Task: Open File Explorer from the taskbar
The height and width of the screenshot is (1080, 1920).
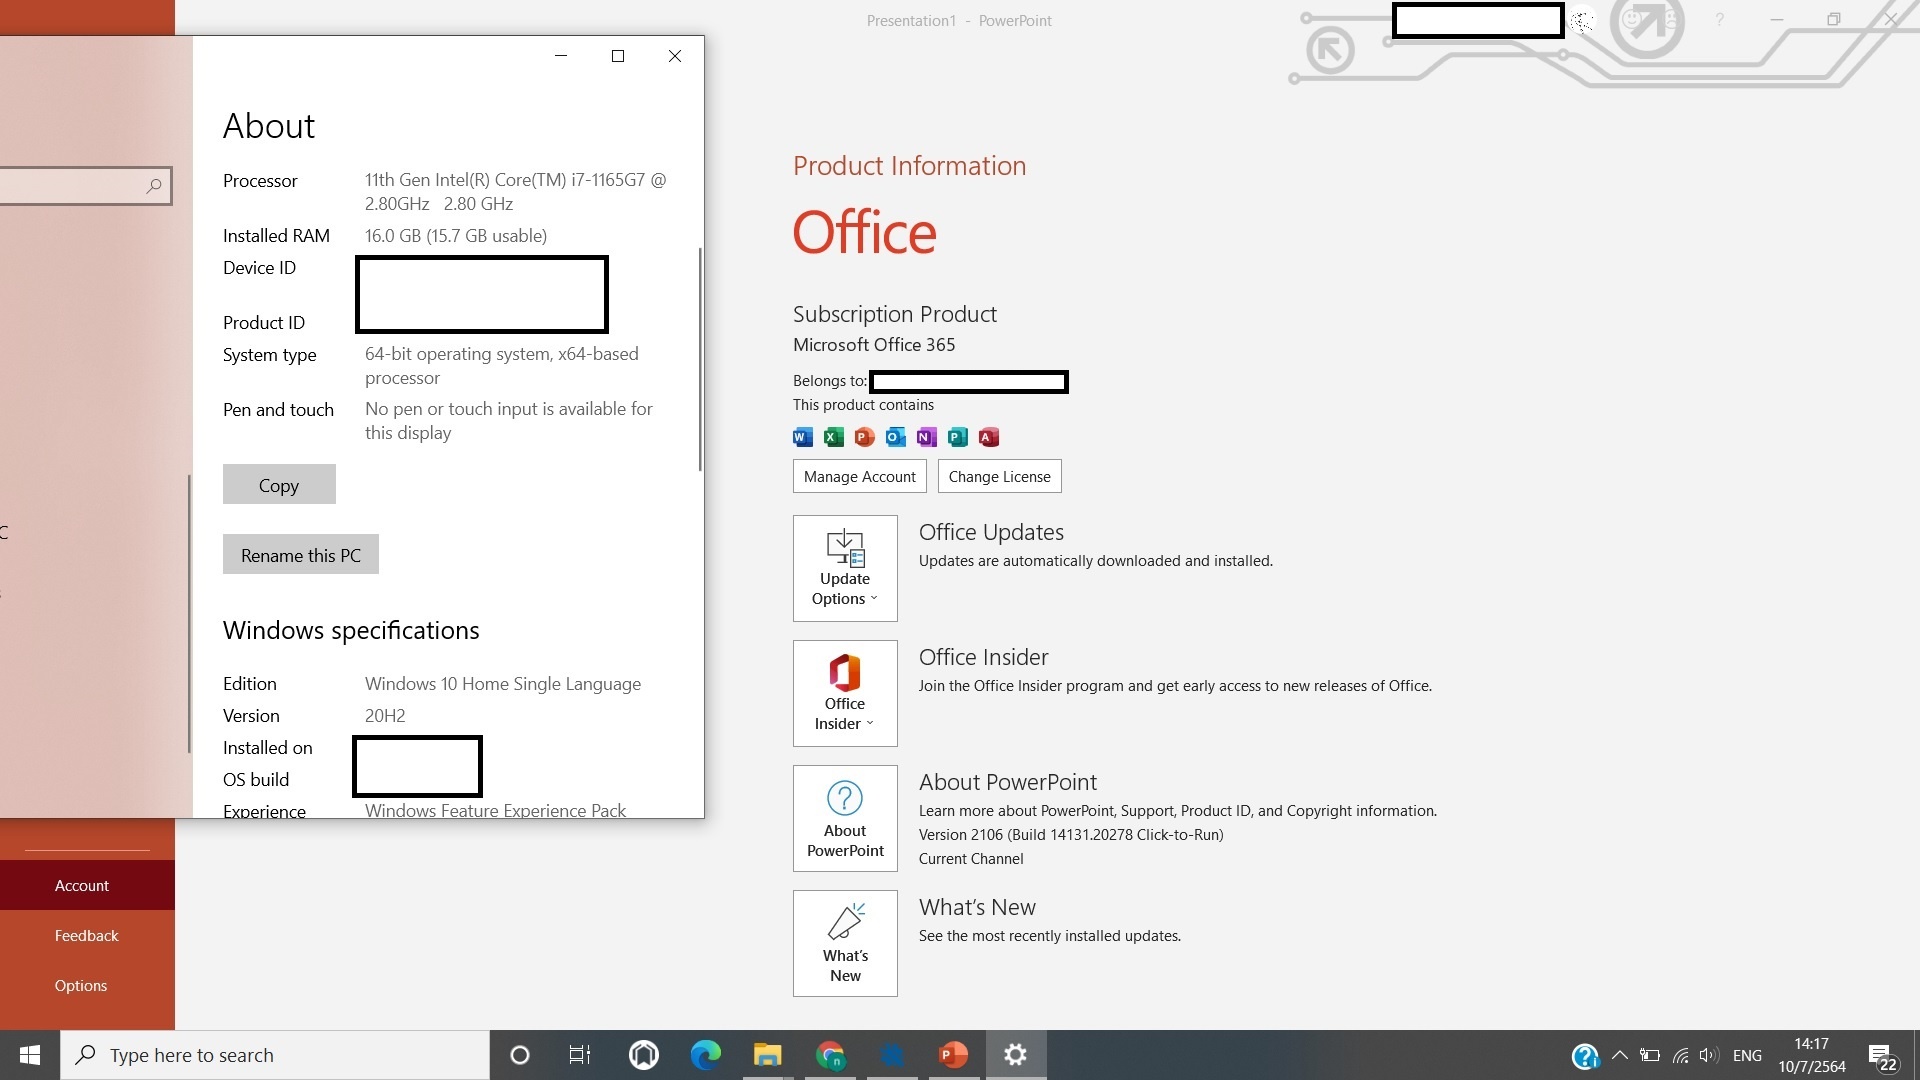Action: pos(767,1055)
